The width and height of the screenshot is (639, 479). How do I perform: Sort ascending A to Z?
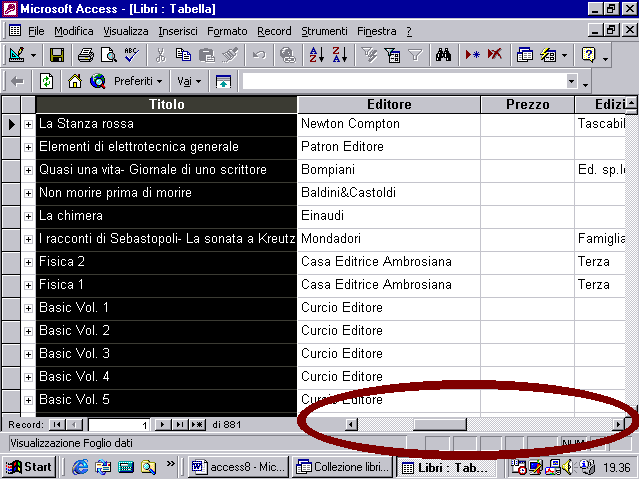point(317,55)
